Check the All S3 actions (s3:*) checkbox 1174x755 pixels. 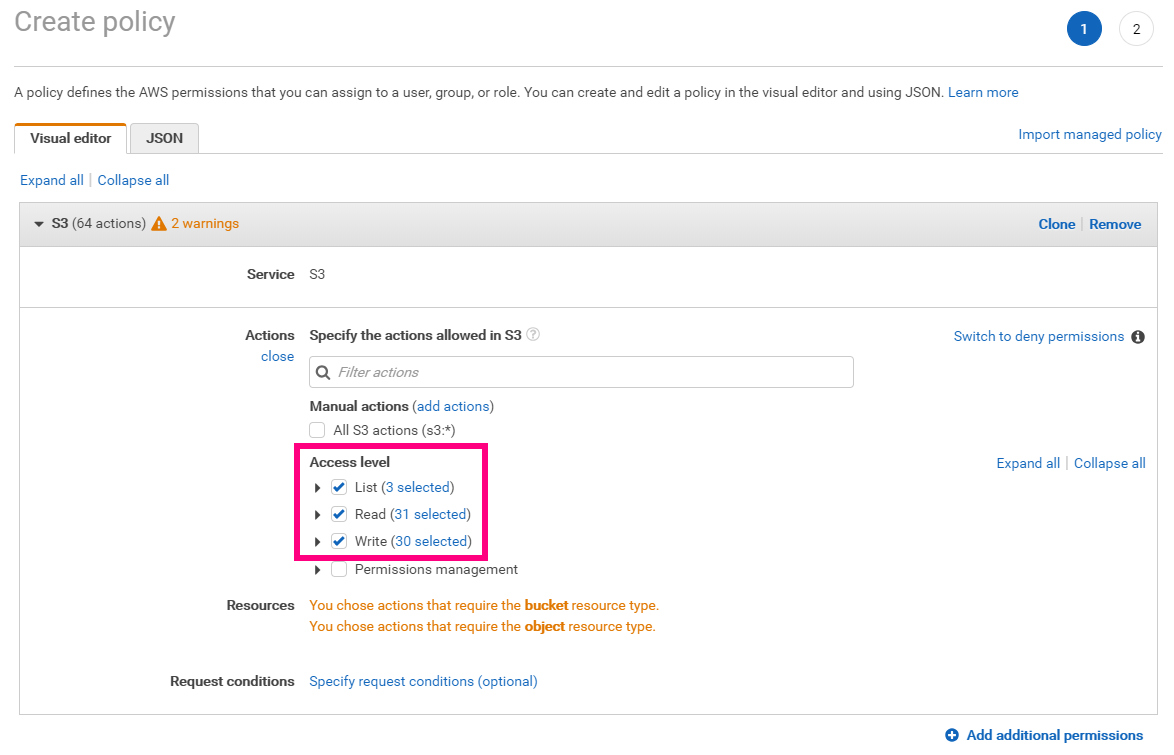tap(317, 430)
